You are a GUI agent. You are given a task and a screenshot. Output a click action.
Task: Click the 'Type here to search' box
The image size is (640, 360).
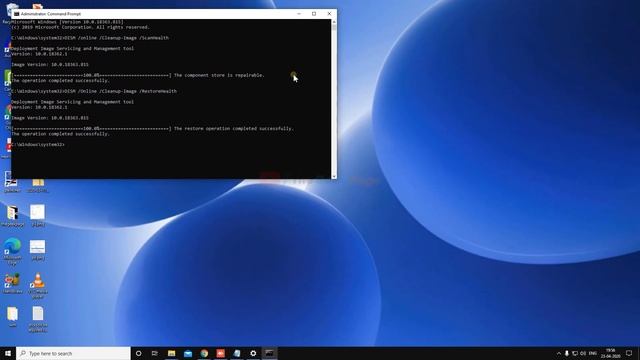point(73,353)
